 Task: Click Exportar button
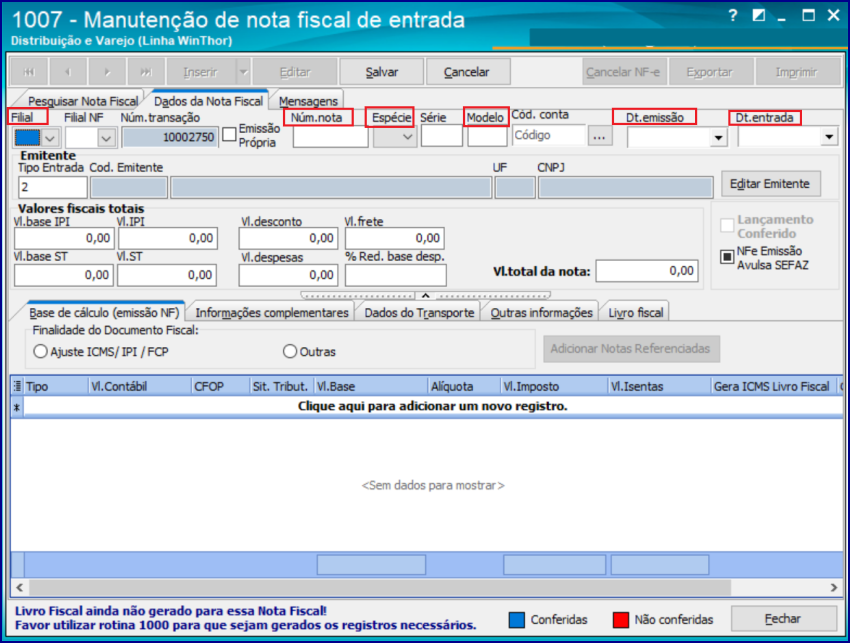coord(710,72)
